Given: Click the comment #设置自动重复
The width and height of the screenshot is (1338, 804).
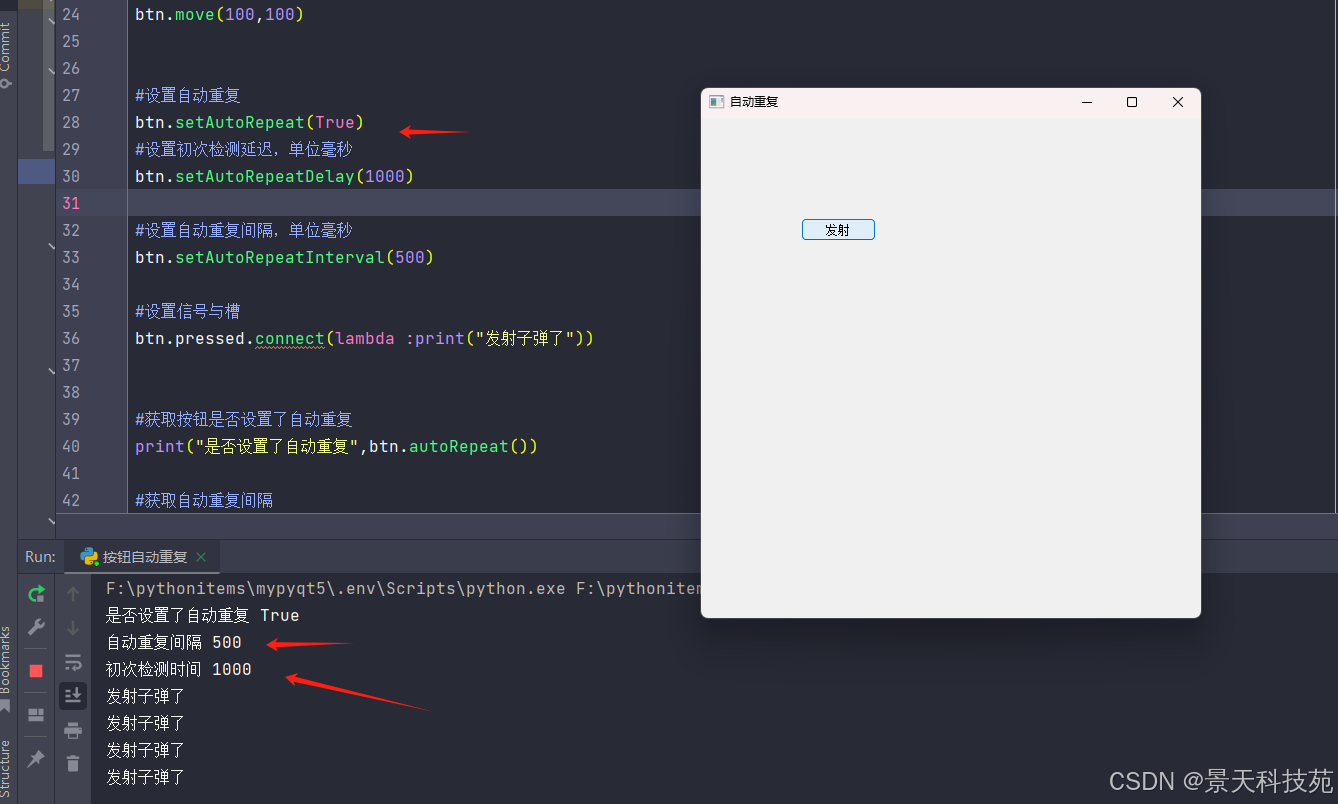Looking at the screenshot, I should [188, 95].
